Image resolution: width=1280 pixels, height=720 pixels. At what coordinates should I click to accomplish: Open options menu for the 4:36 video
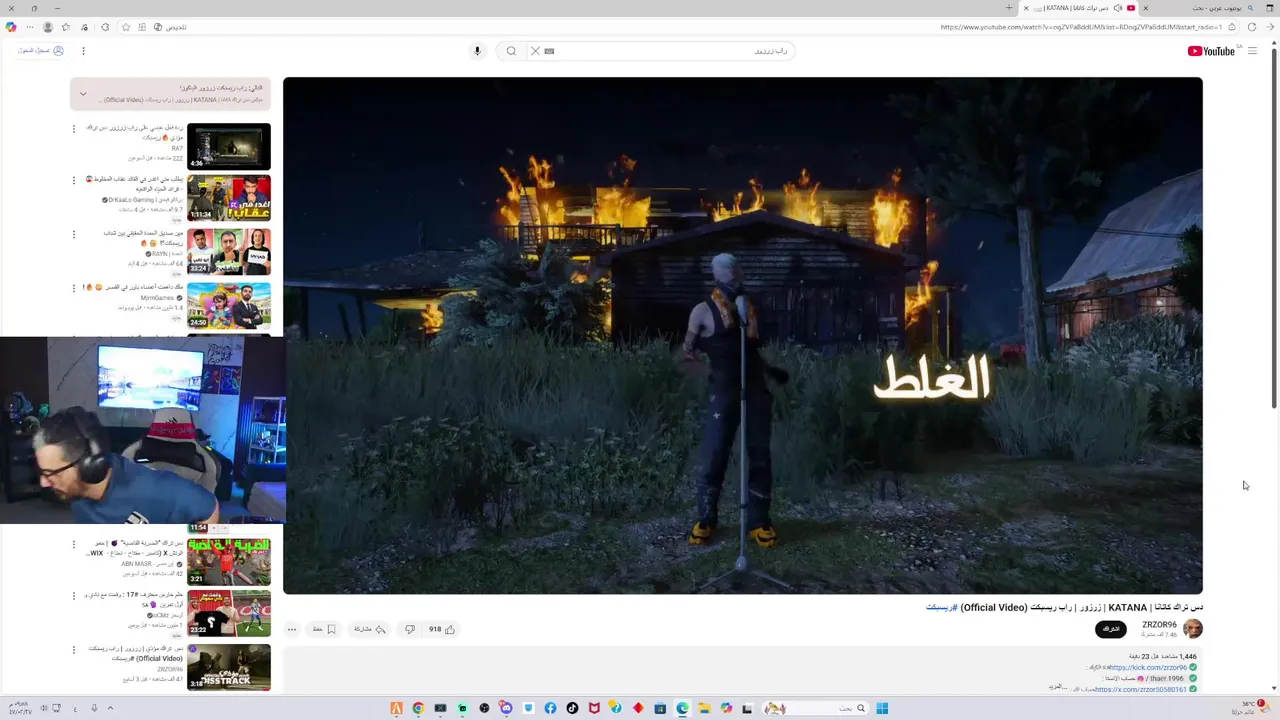[73, 128]
